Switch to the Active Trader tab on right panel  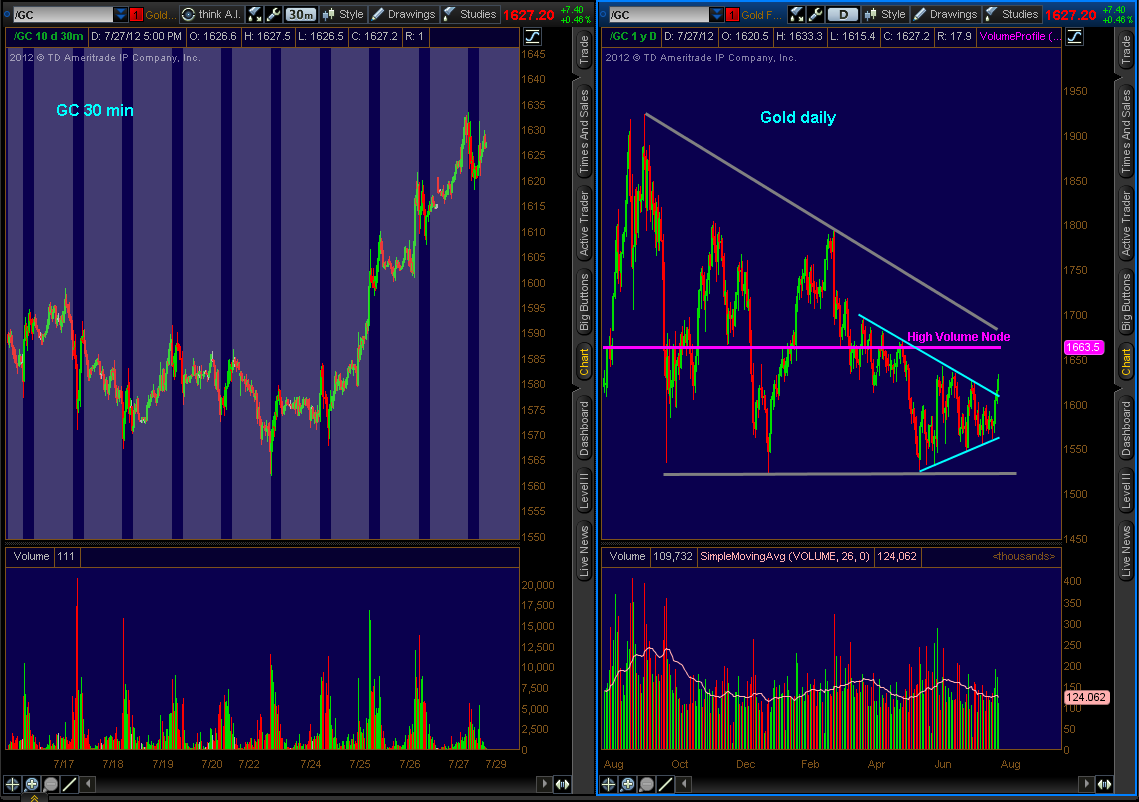pyautogui.click(x=1126, y=226)
